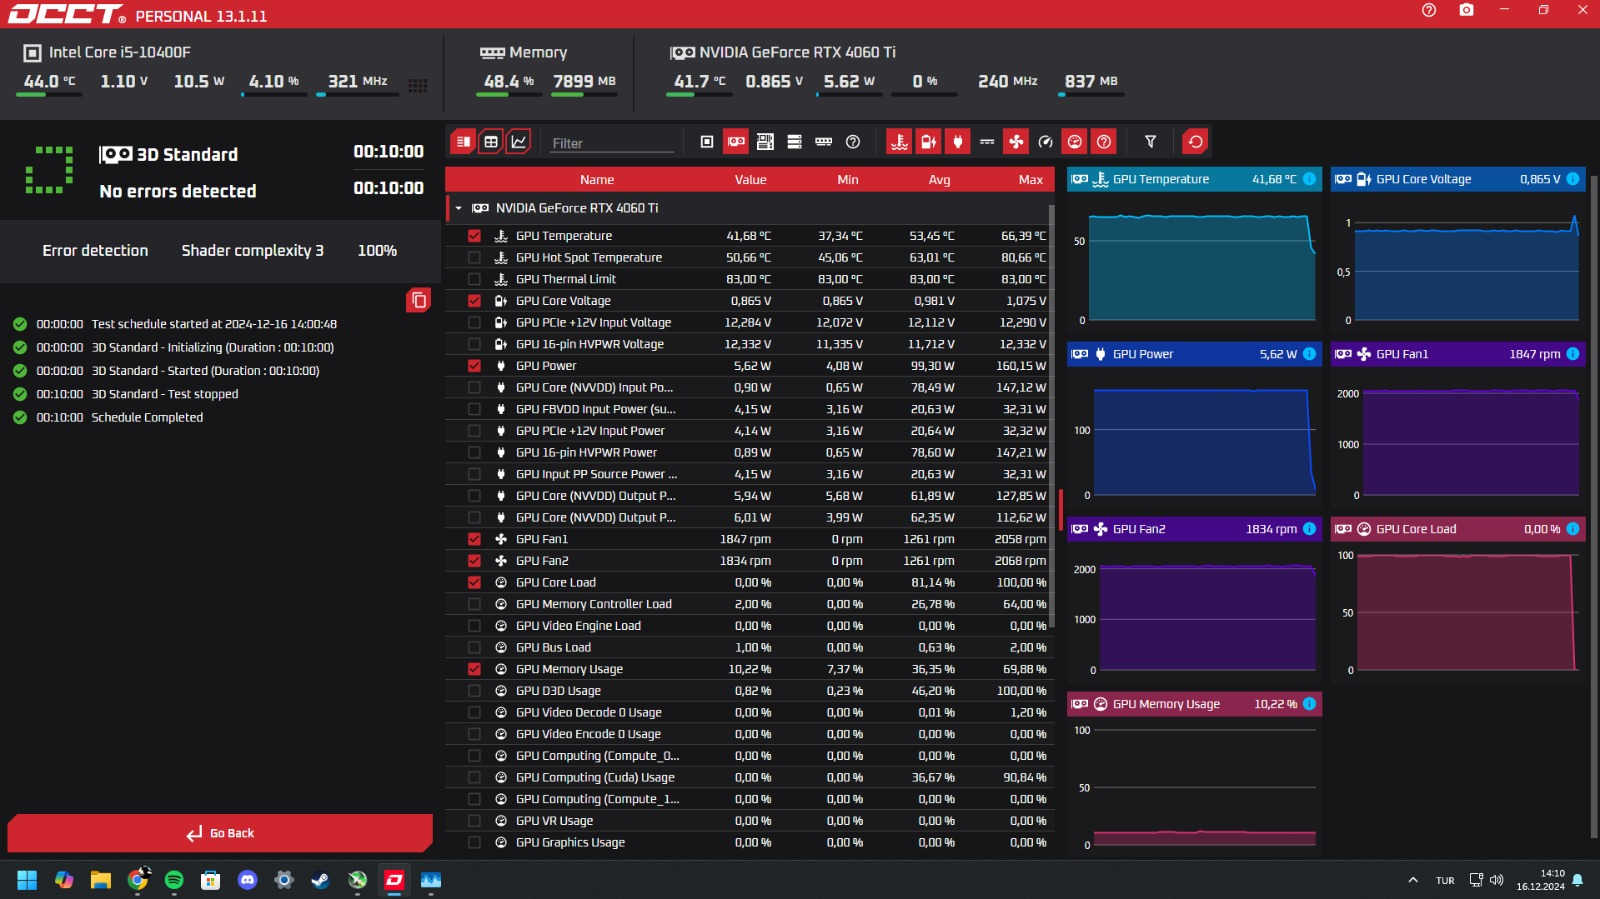1600x899 pixels.
Task: Check the GPU Thermal Limit checkbox
Action: pos(474,279)
